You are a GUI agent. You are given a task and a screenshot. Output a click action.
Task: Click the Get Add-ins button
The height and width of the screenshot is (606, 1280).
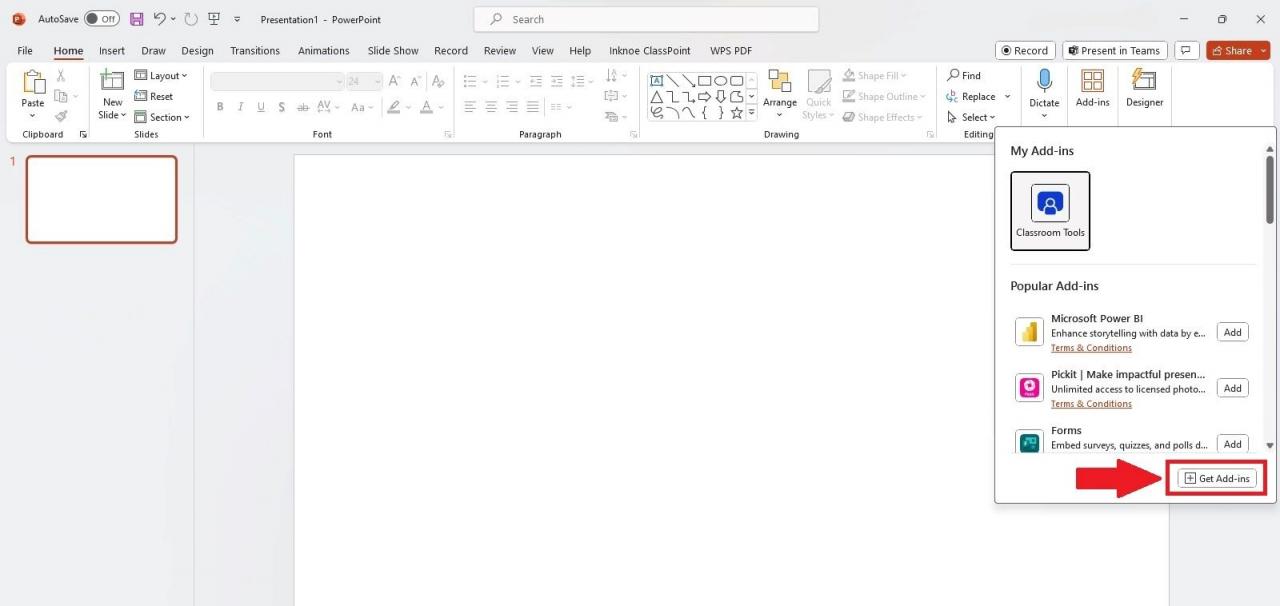[1215, 478]
